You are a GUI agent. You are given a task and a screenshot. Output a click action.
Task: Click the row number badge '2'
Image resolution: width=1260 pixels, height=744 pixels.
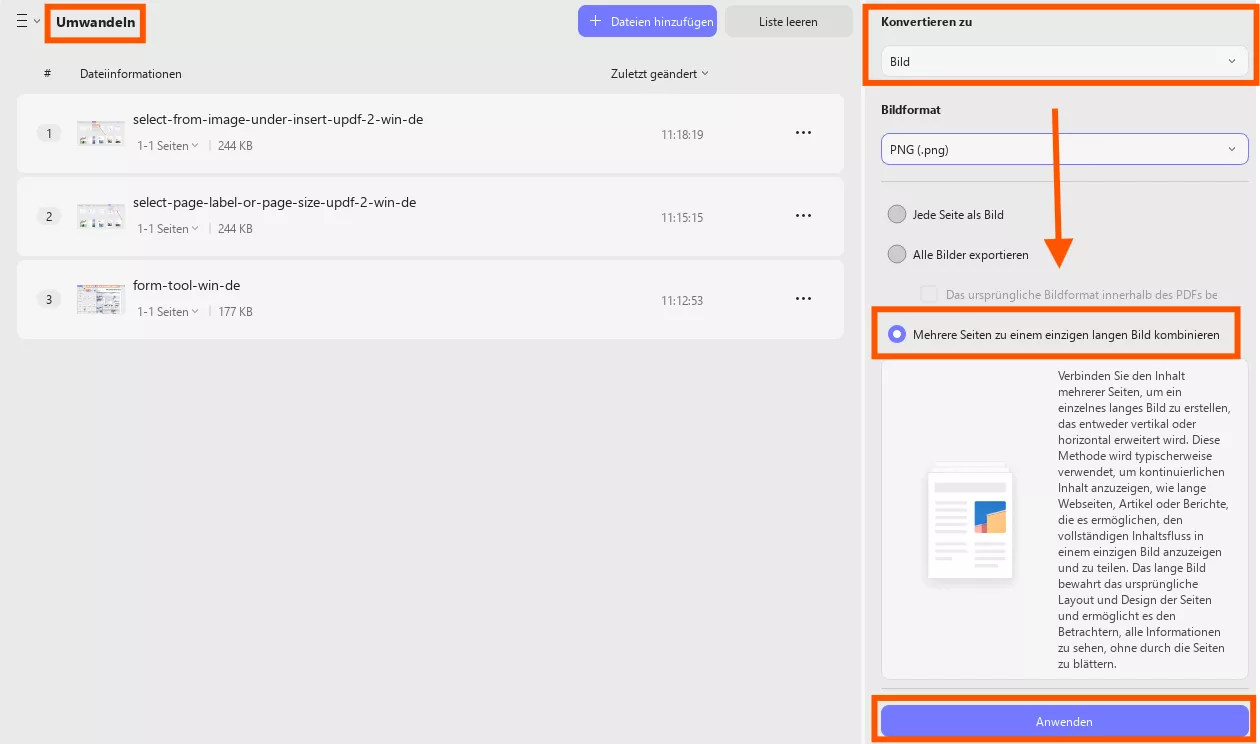[x=49, y=216]
